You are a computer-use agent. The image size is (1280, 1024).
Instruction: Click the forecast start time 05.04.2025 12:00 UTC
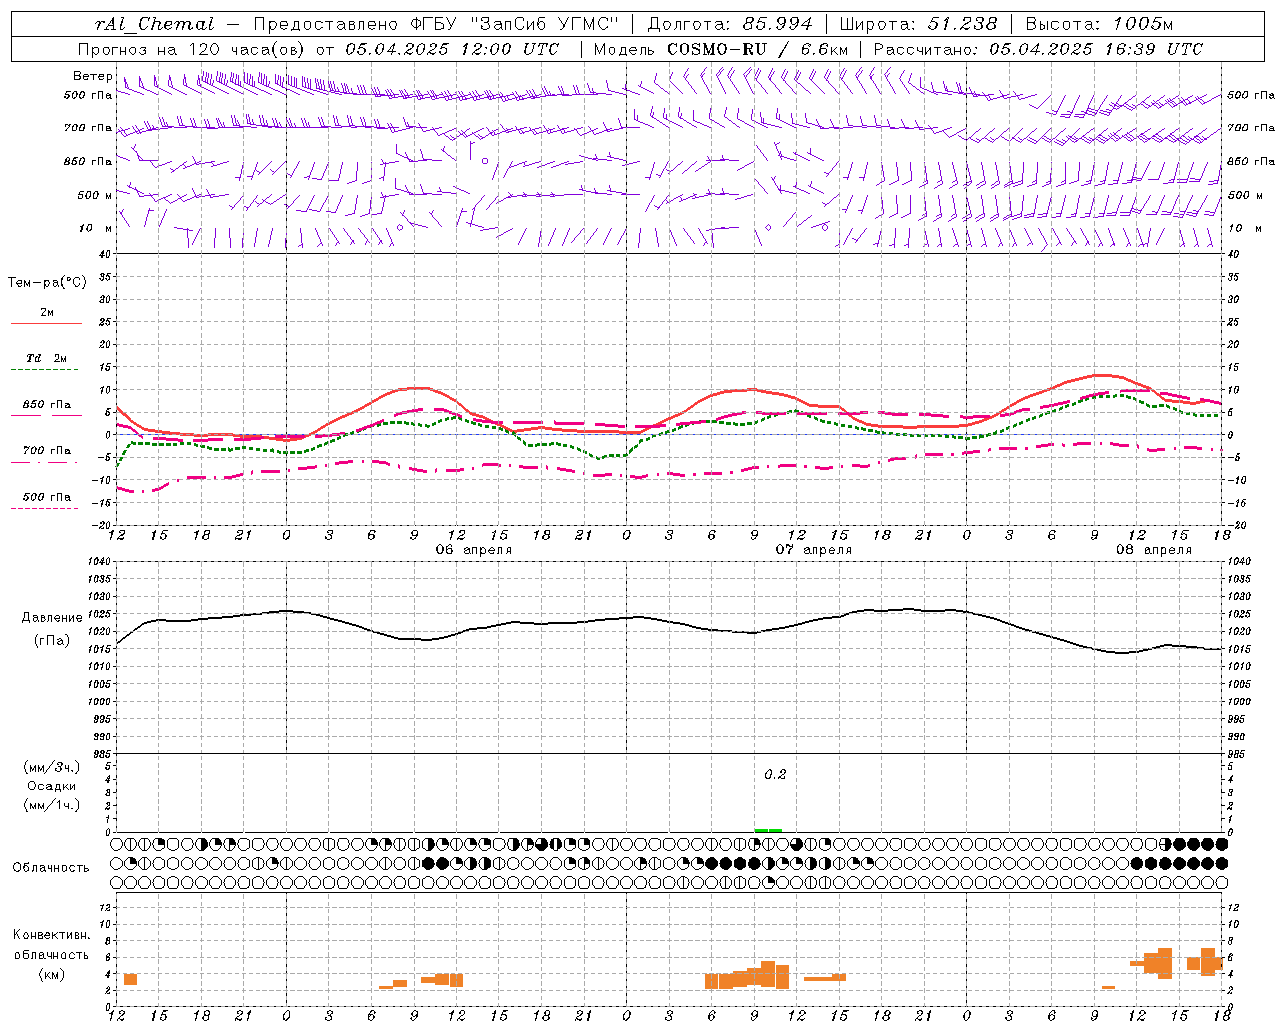(x=451, y=49)
